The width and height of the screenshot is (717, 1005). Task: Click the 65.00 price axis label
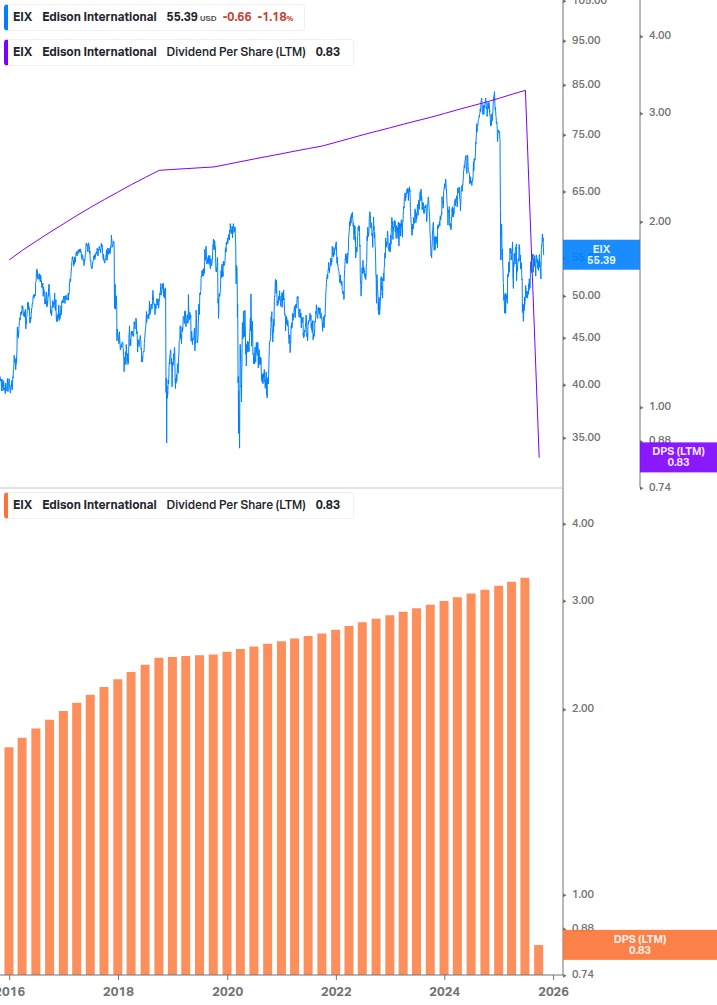(x=586, y=192)
